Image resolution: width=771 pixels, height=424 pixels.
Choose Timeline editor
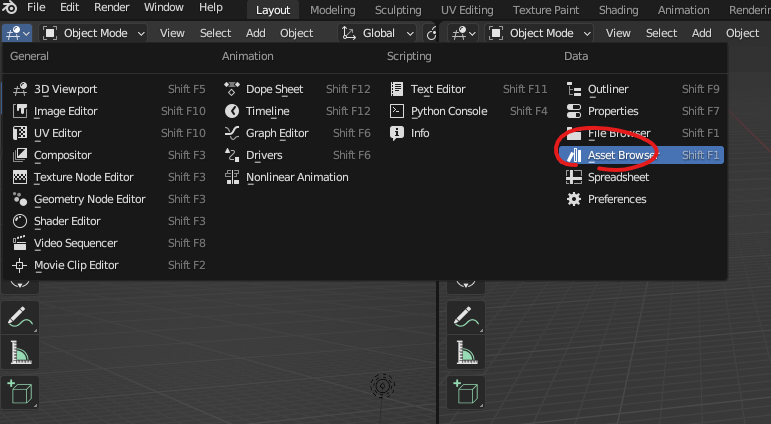(x=297, y=111)
